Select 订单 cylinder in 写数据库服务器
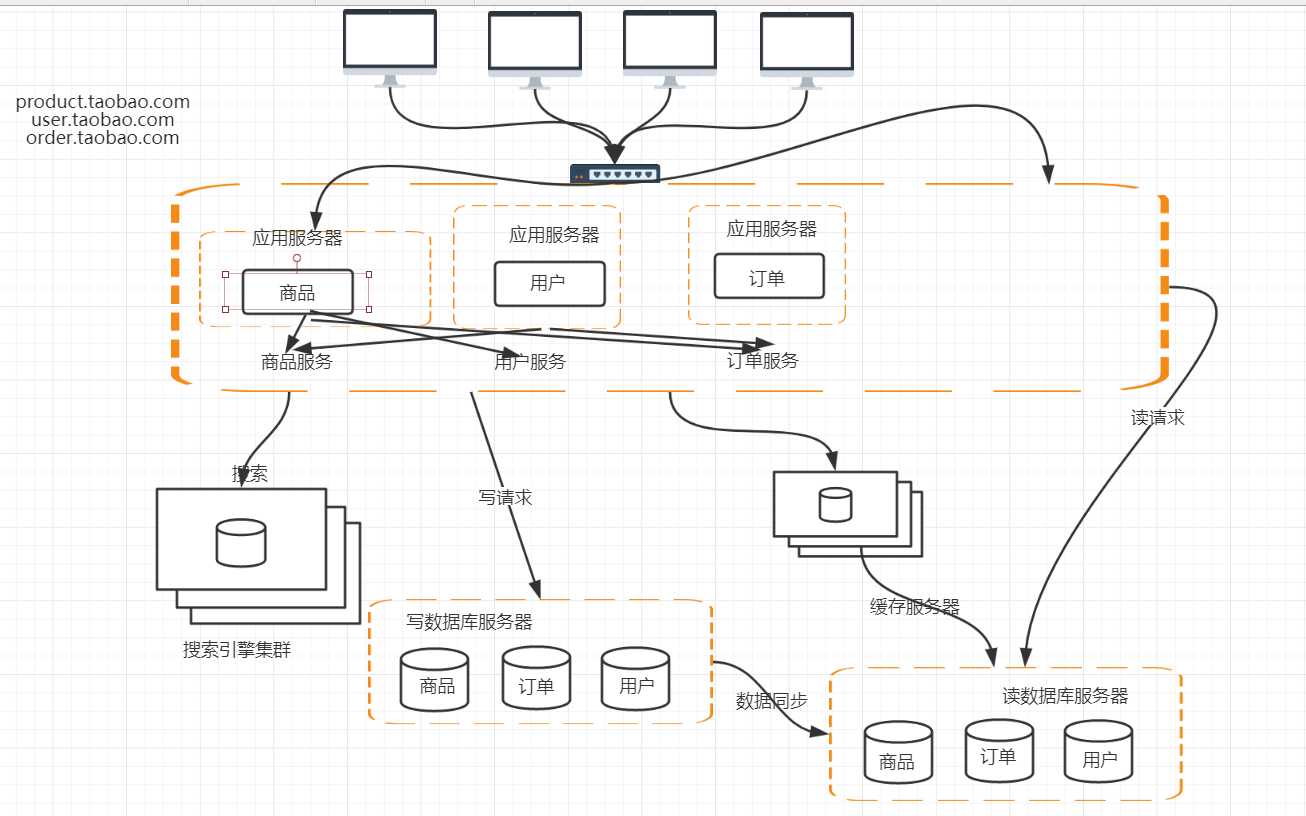Viewport: 1306px width, 816px height. coord(536,677)
